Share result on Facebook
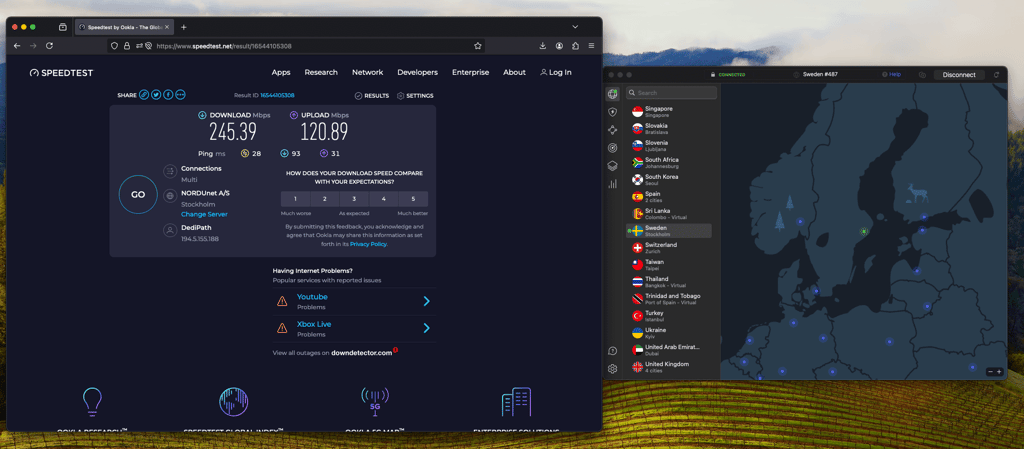This screenshot has height=449, width=1024. (168, 95)
